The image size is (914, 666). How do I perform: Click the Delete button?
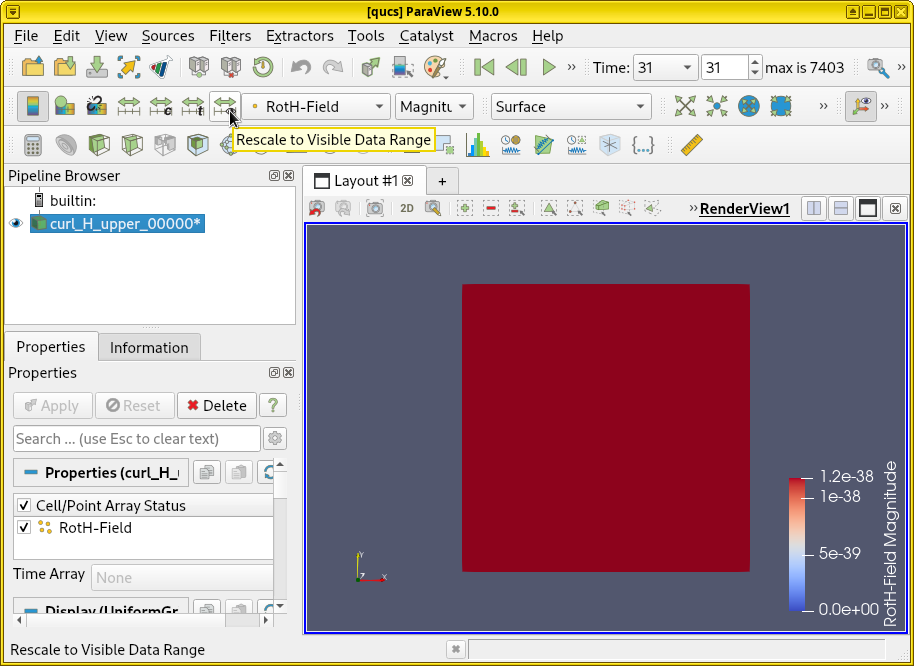tap(217, 405)
